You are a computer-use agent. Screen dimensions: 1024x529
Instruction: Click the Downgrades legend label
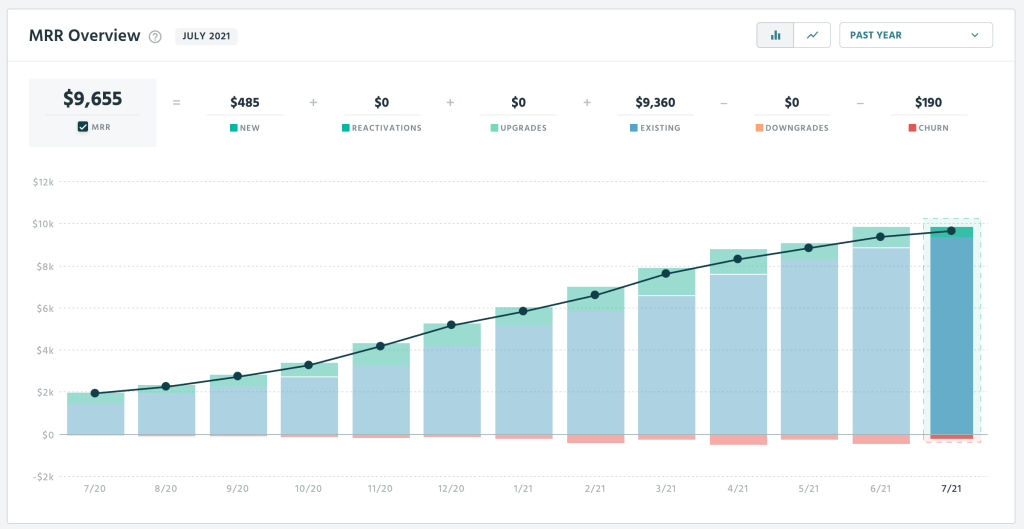(798, 128)
